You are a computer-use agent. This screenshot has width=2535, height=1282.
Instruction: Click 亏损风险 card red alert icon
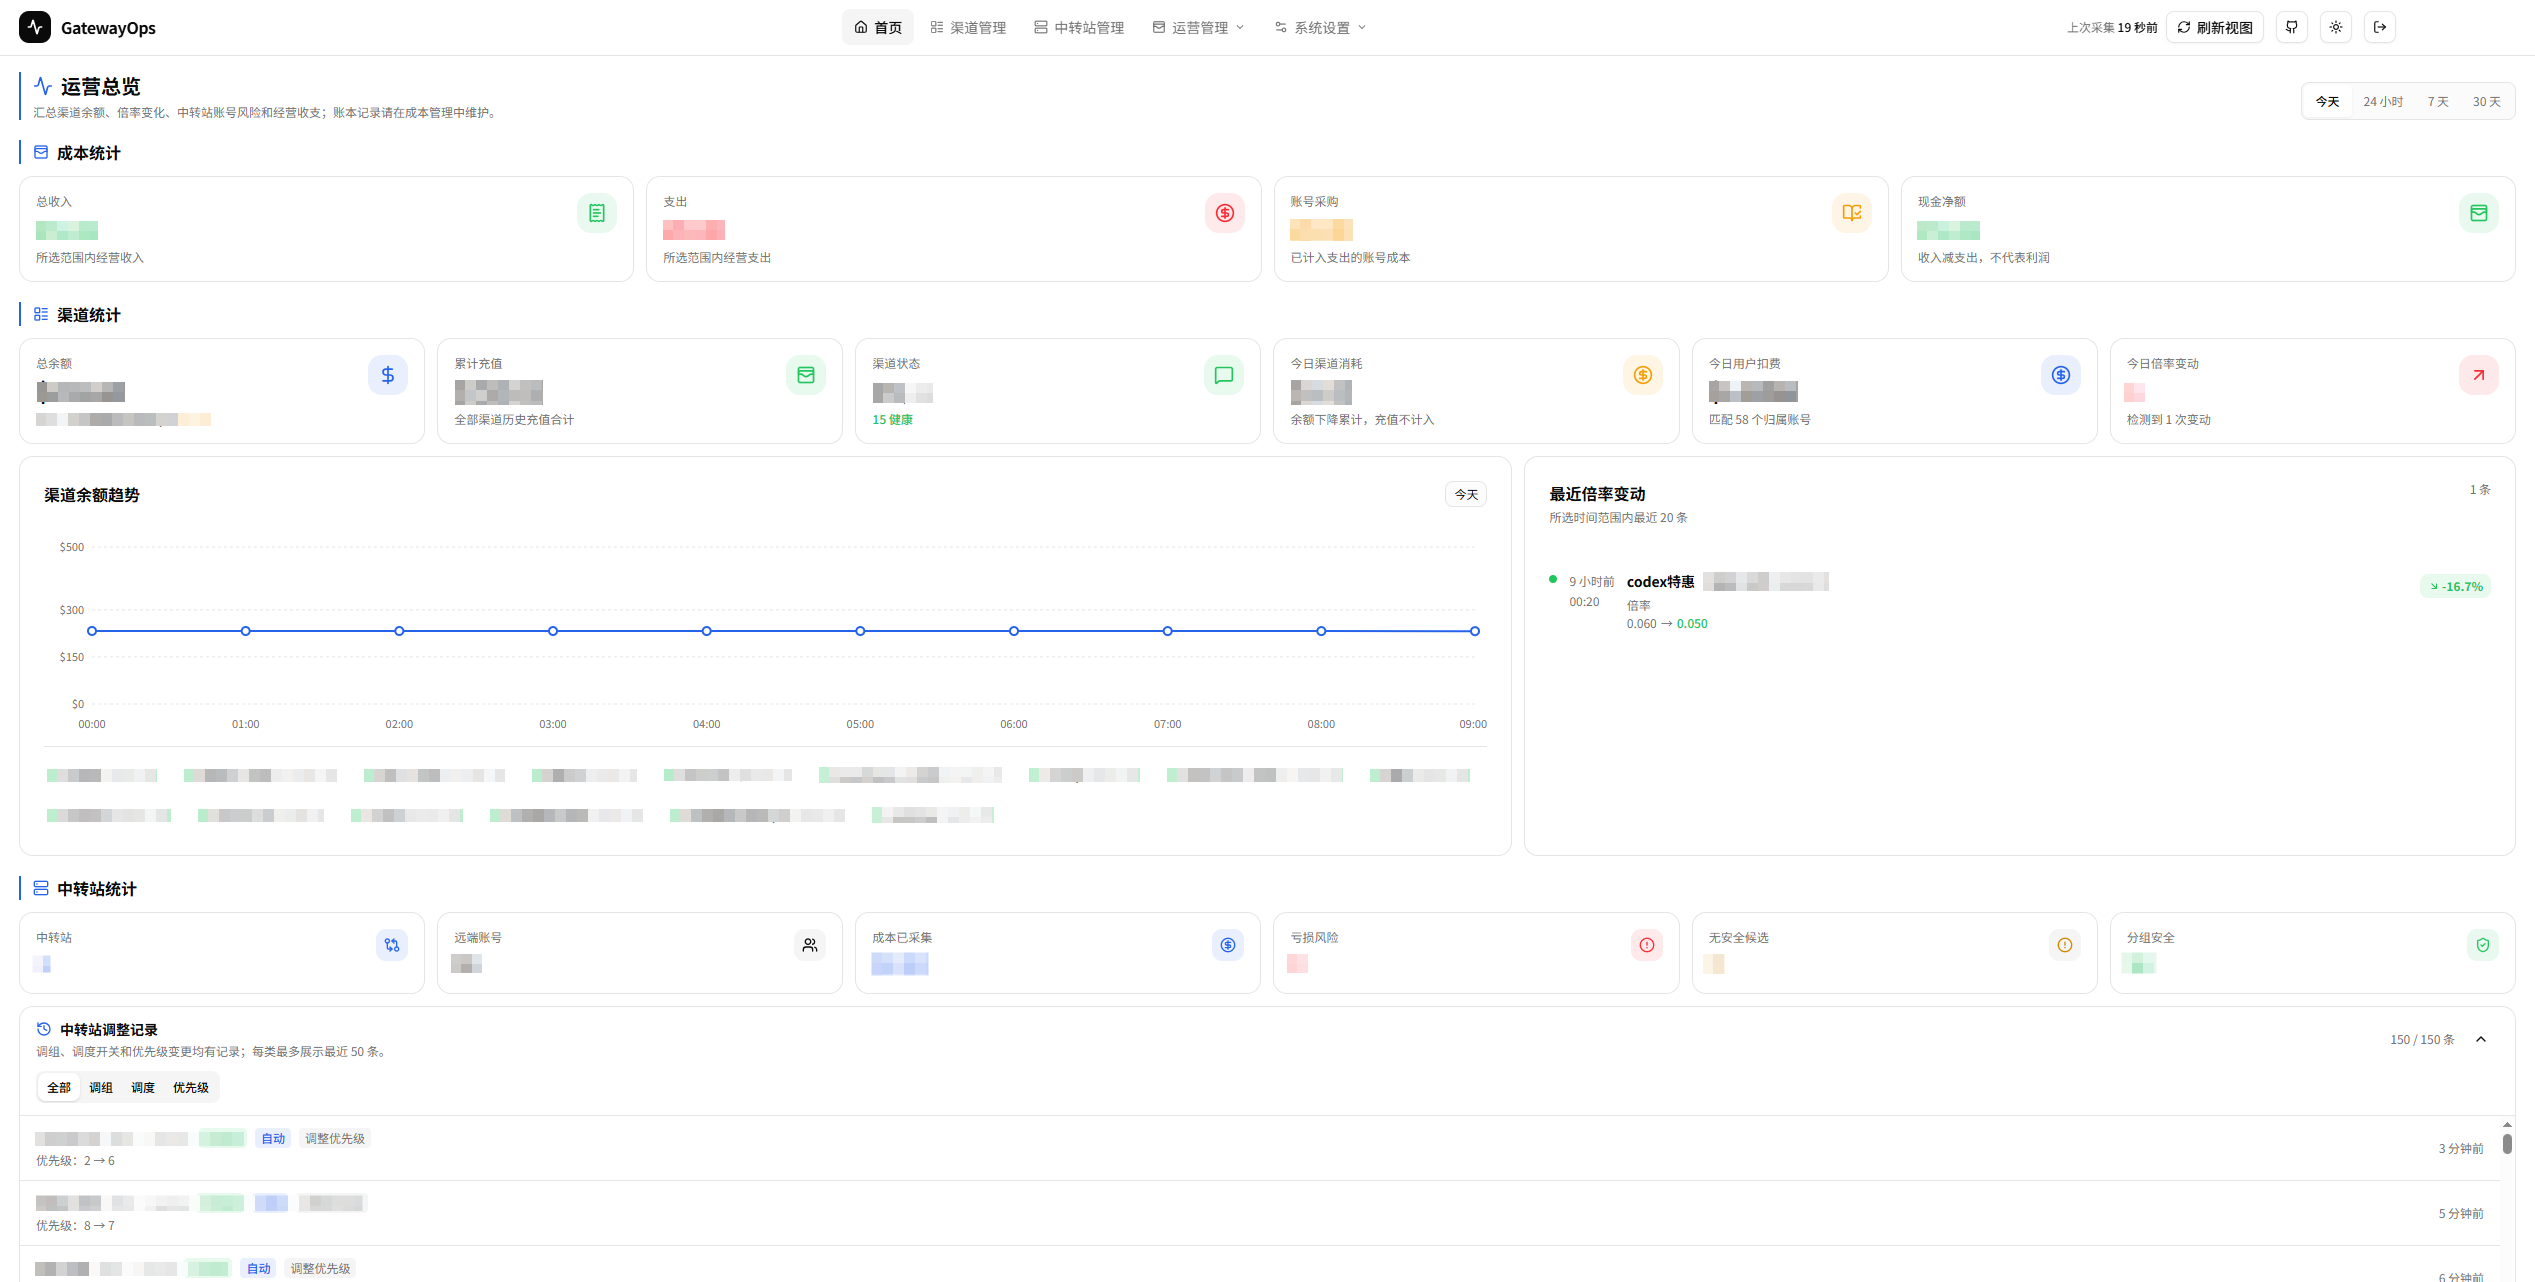click(x=1647, y=945)
